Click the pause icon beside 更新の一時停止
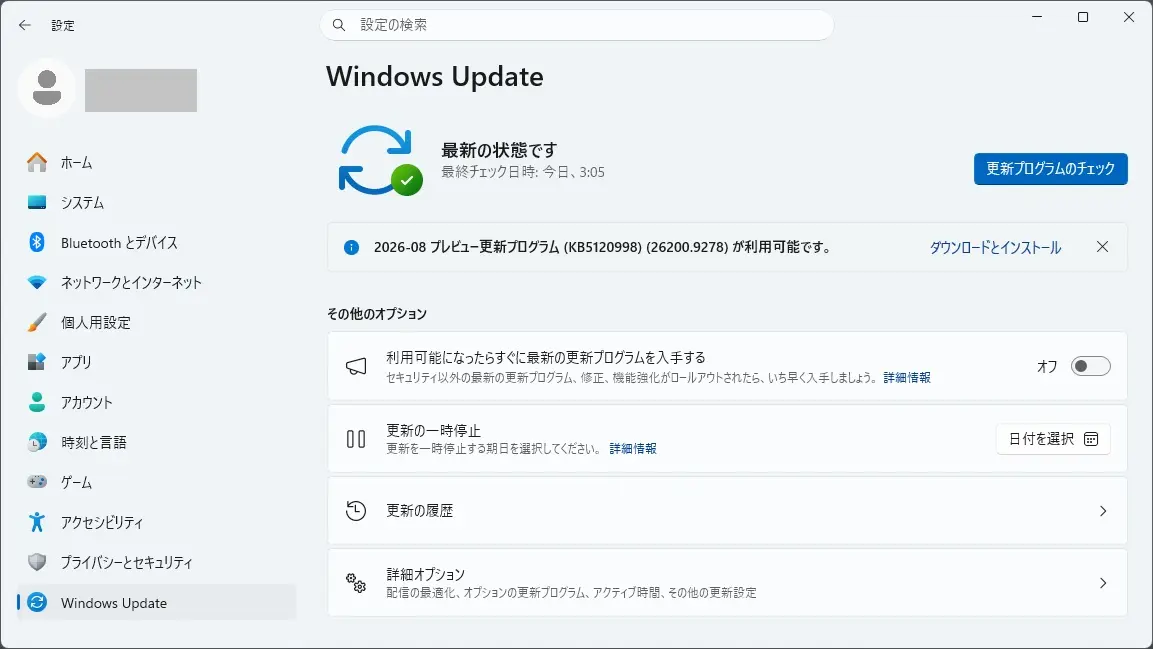The height and width of the screenshot is (649, 1153). 356,439
